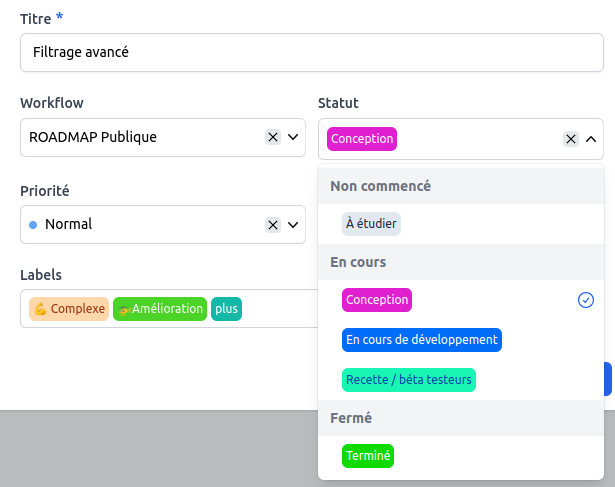Click the selected Conception tag in Statut field
The height and width of the screenshot is (487, 615).
coord(362,139)
